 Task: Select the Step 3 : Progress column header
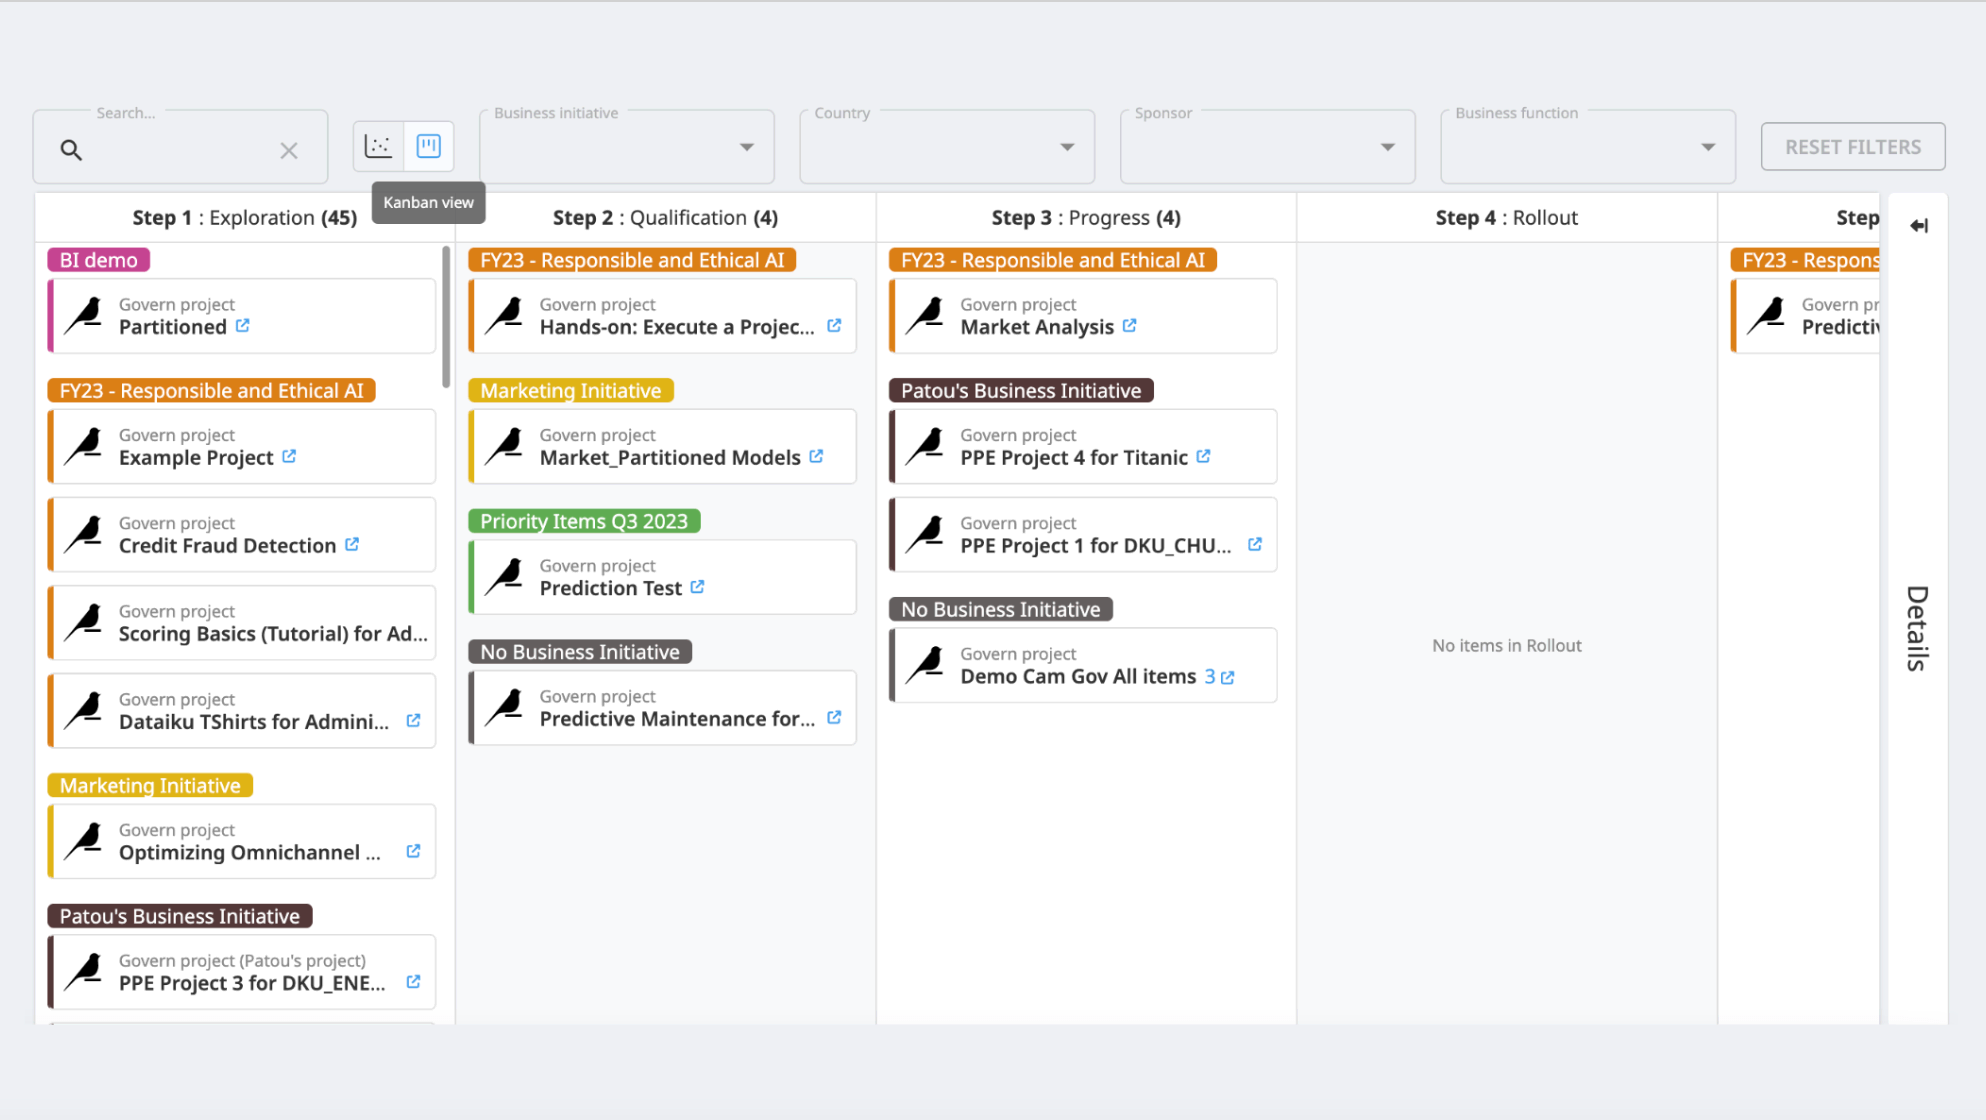1087,218
